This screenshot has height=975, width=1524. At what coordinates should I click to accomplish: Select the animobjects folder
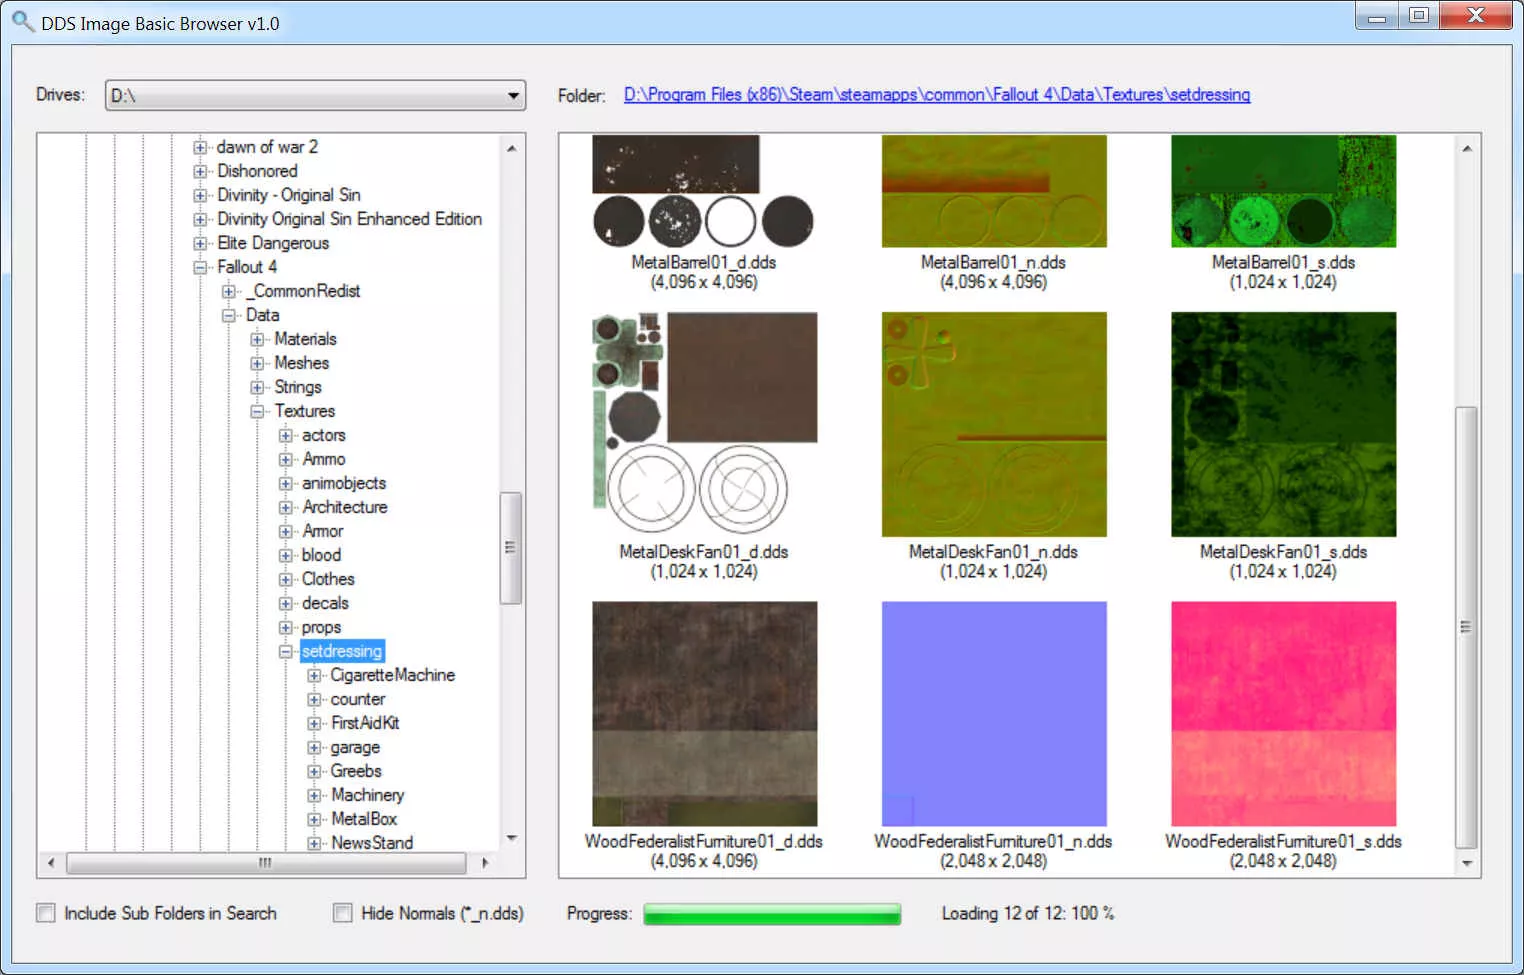pyautogui.click(x=344, y=483)
